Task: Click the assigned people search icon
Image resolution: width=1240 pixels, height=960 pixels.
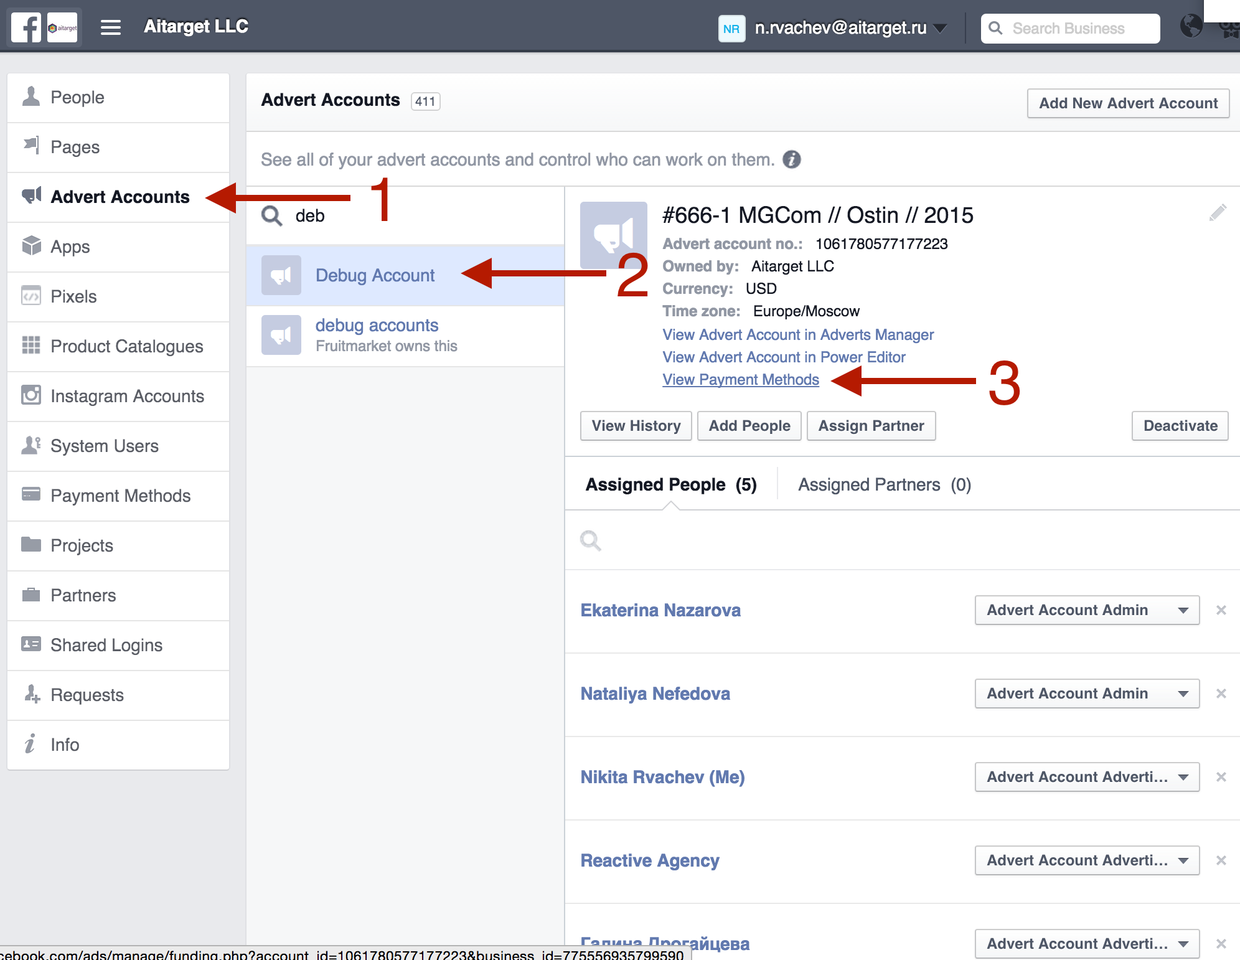Action: coord(591,541)
